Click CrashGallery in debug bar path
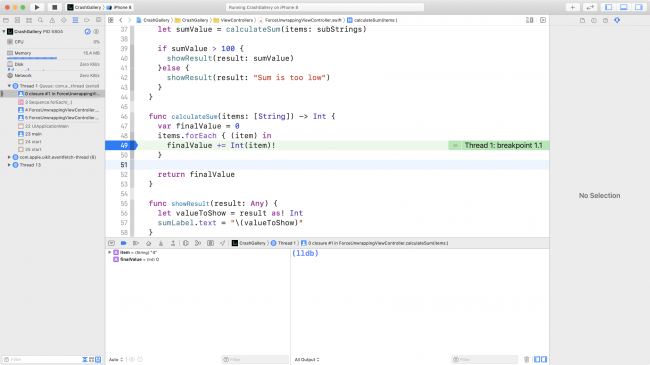 click(x=249, y=243)
